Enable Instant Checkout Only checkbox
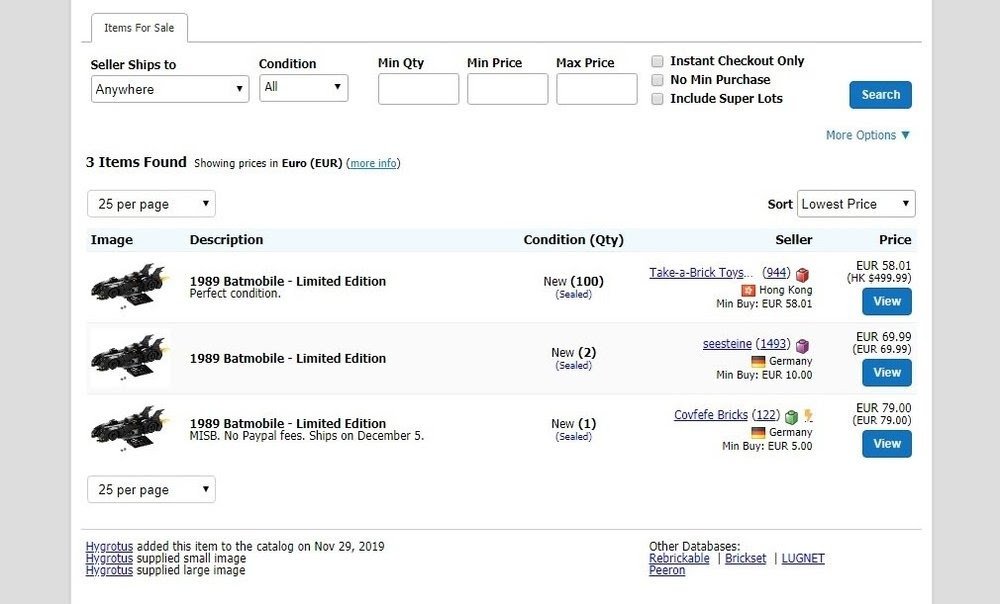This screenshot has width=1000, height=604. [x=657, y=61]
